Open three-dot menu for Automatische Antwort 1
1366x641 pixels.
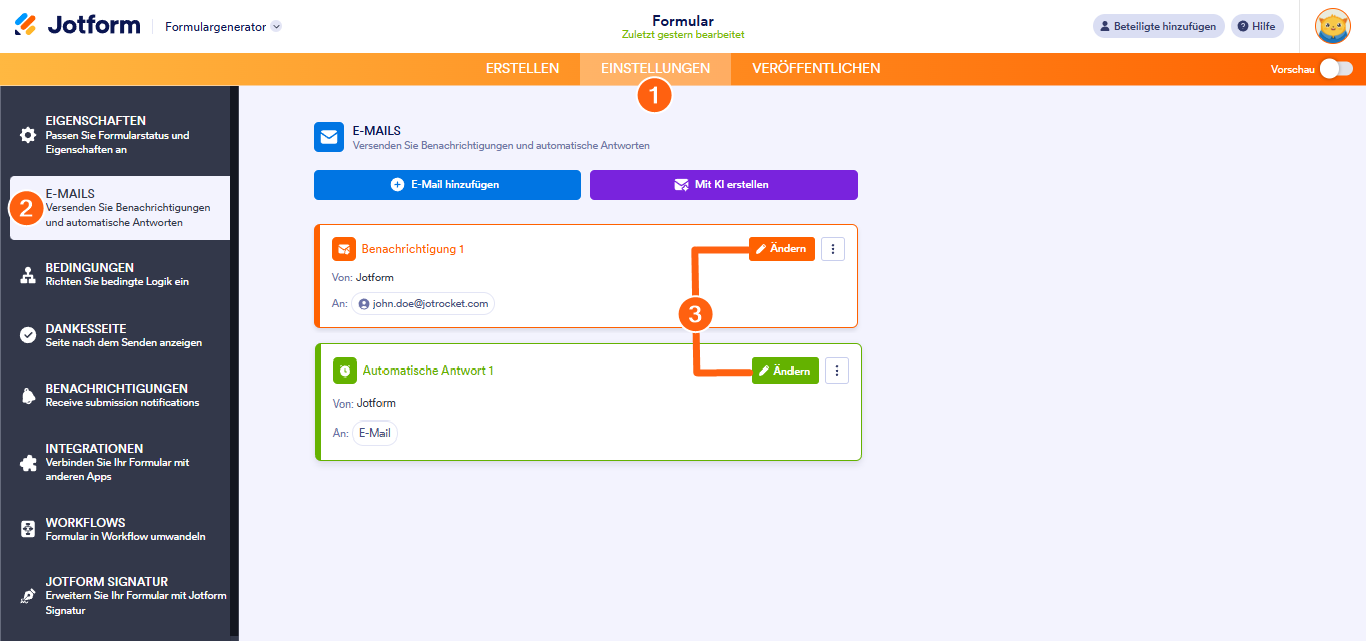[837, 371]
